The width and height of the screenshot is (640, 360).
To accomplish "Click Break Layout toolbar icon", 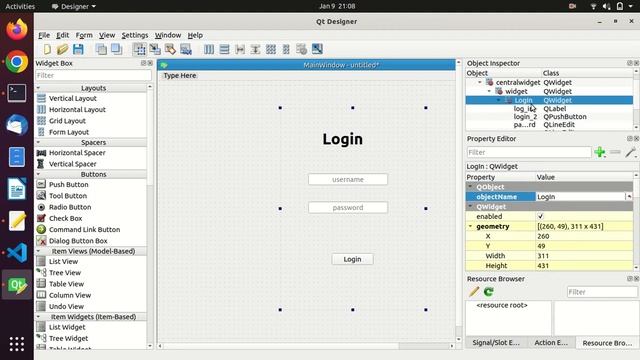I will pos(302,49).
